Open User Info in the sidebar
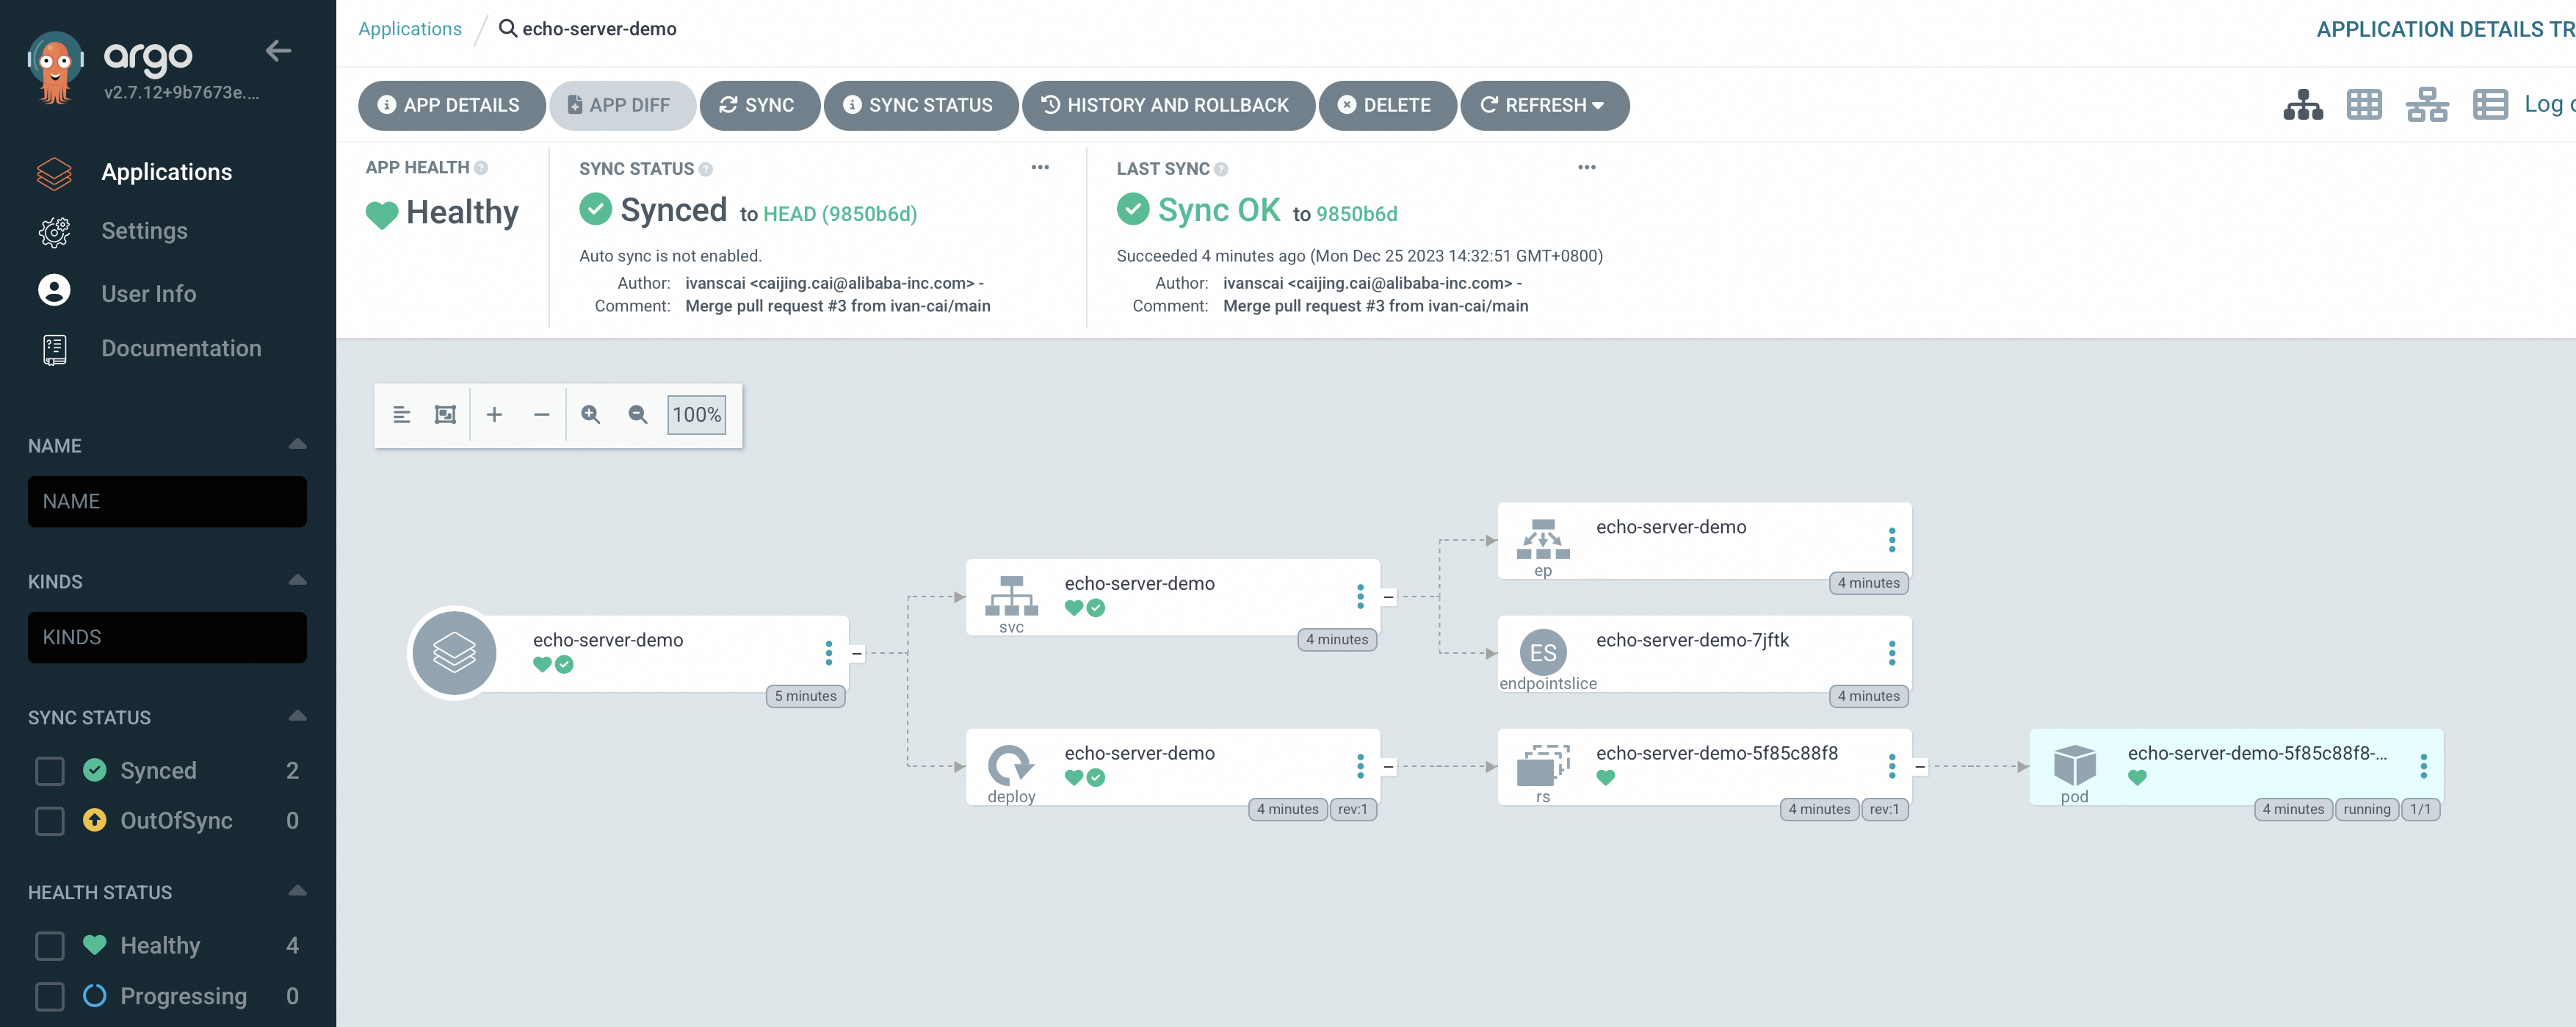This screenshot has height=1027, width=2576. pos(148,294)
